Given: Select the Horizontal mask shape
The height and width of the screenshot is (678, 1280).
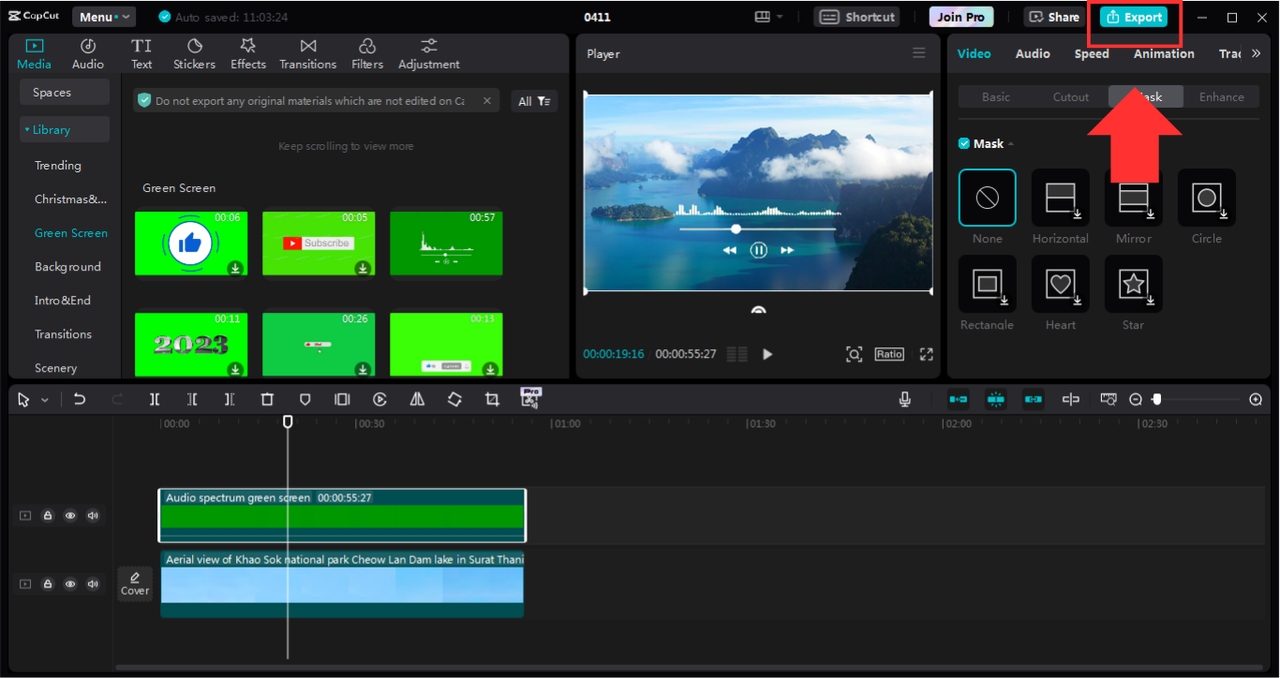Looking at the screenshot, I should point(1061,197).
